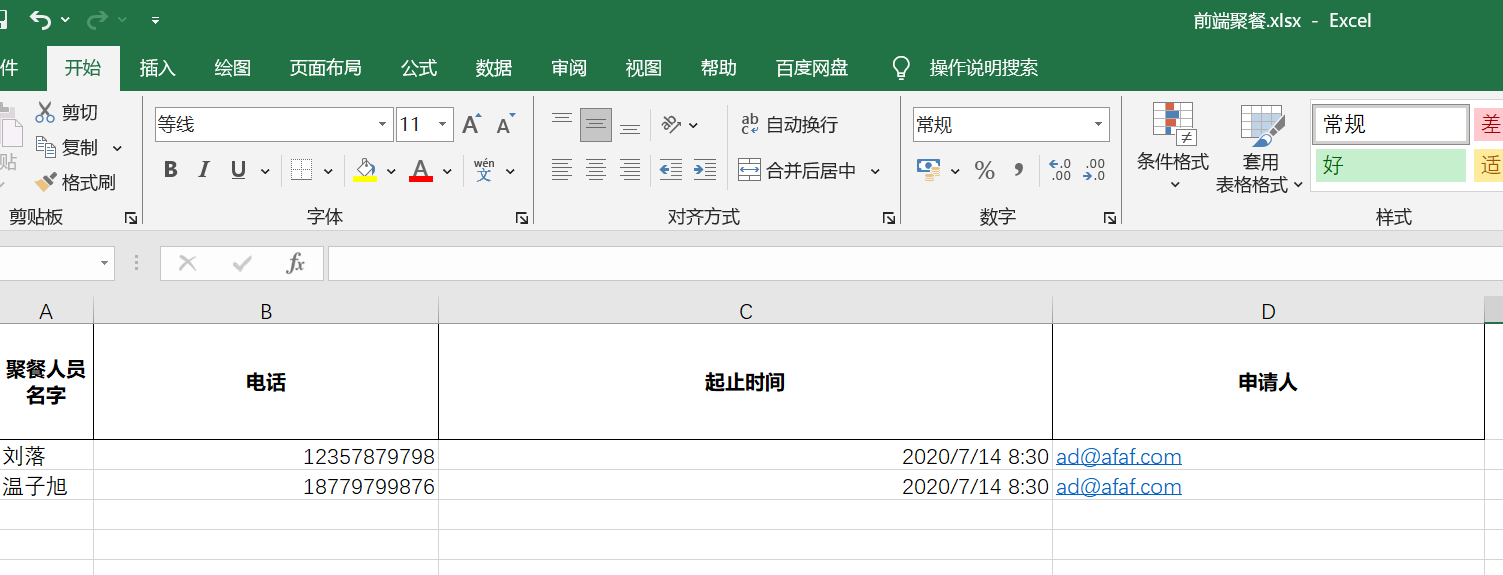Open the Alignment (对齐方式) dialog launcher
1503x575 pixels.
pos(889,218)
